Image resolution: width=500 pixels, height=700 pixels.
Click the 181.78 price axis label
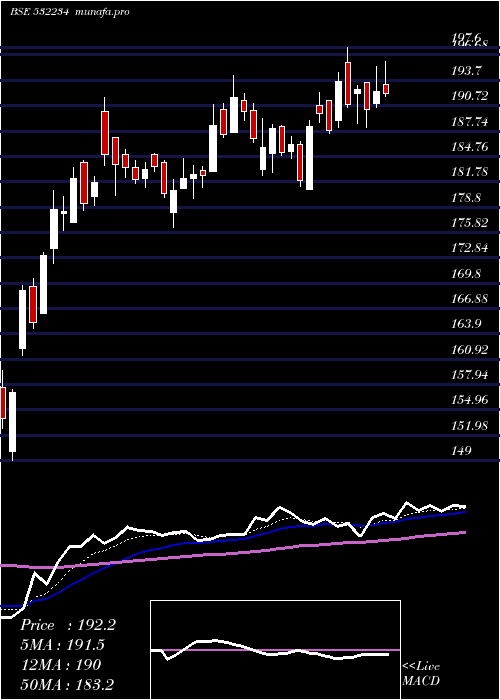(470, 172)
